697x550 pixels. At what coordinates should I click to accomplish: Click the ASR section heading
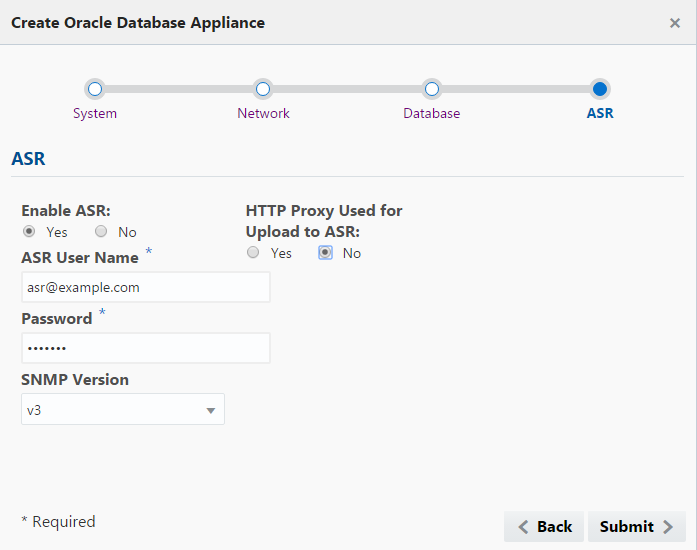click(x=28, y=158)
